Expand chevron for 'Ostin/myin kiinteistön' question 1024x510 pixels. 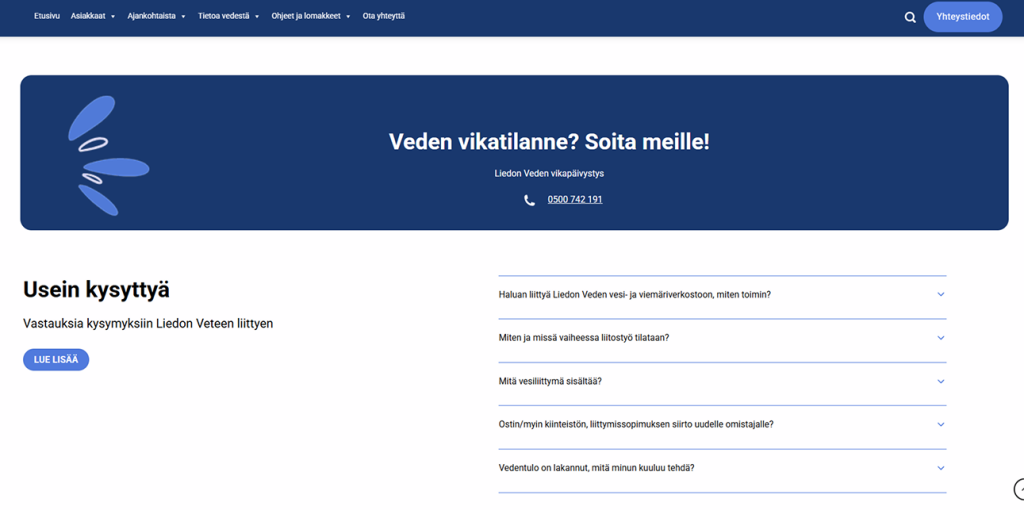pos(940,424)
